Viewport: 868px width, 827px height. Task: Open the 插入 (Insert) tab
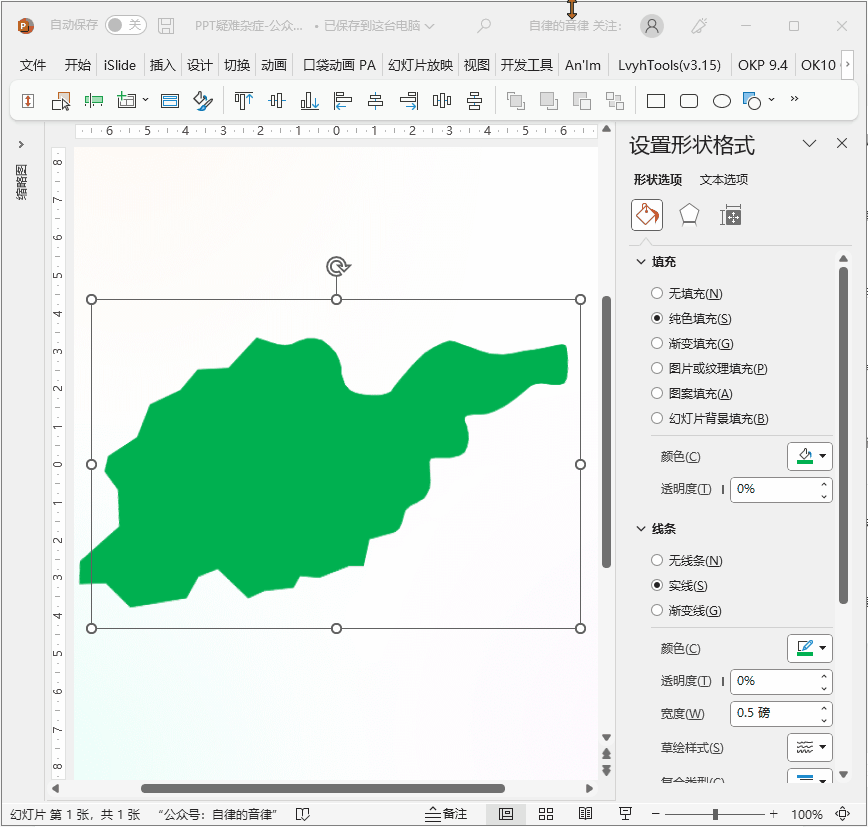click(162, 65)
